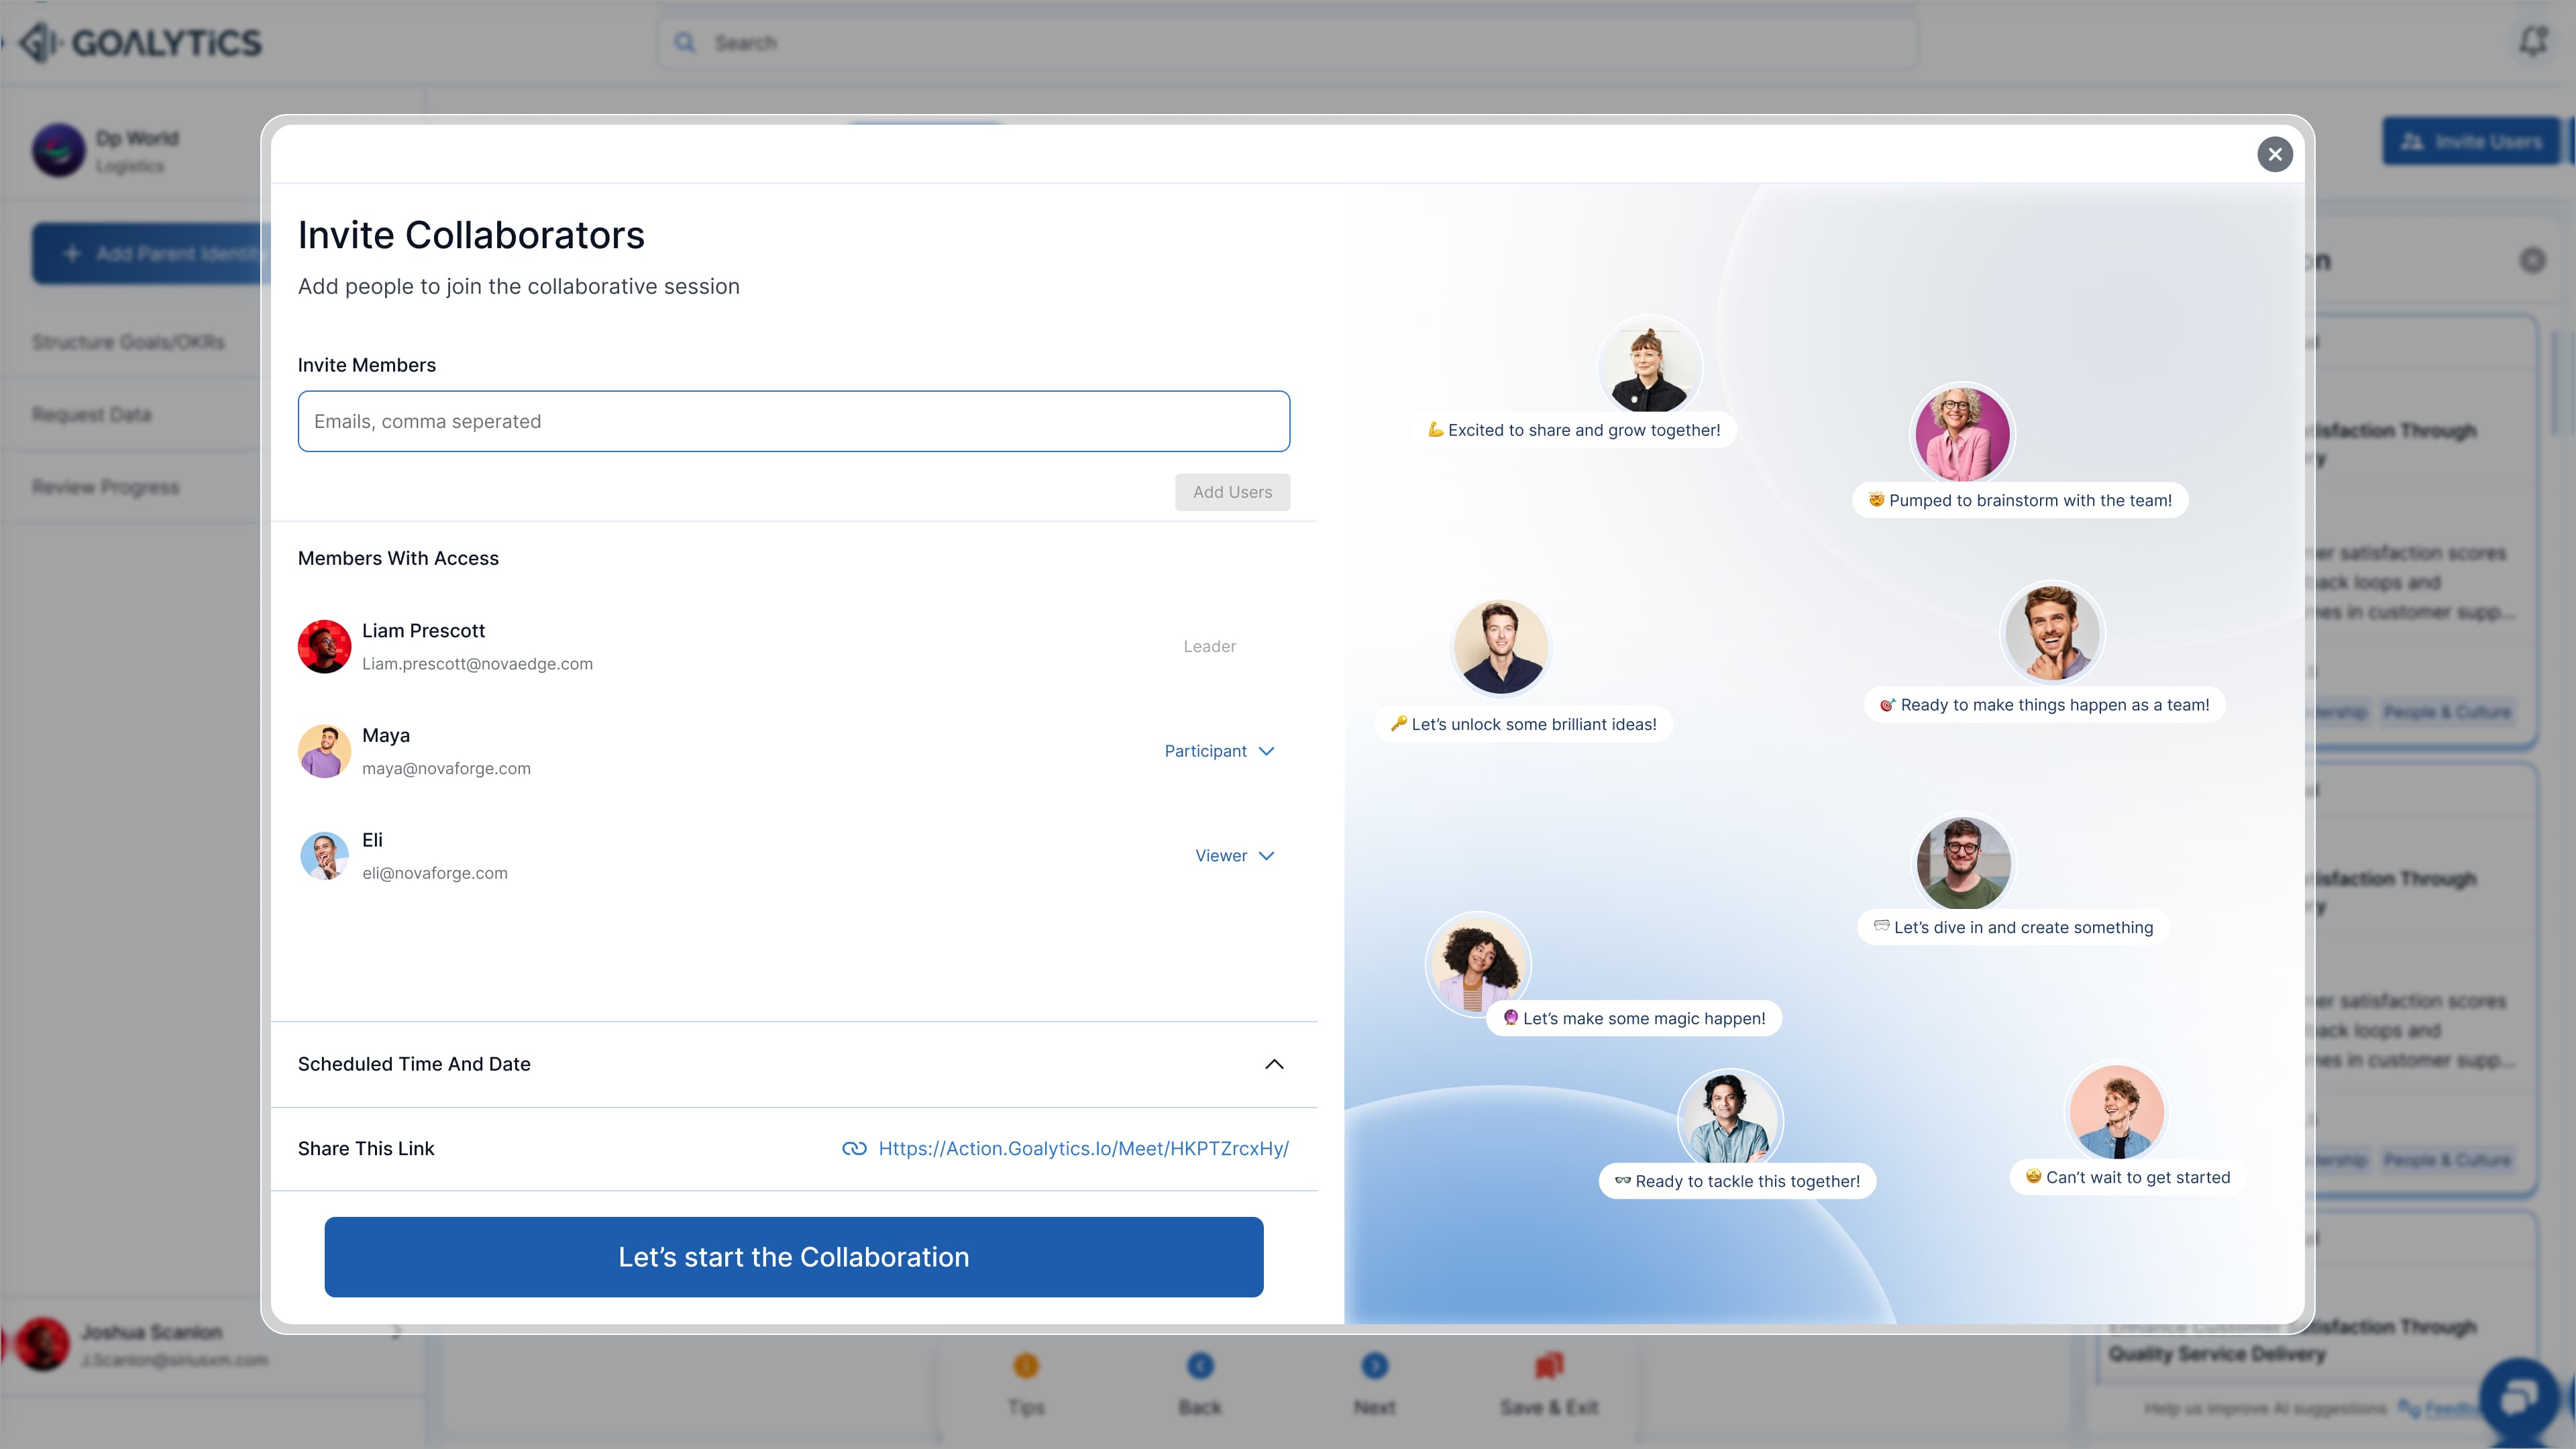This screenshot has height=1449, width=2576.
Task: Click the avatar above 'Excited to share and grow together!'
Action: [1649, 365]
